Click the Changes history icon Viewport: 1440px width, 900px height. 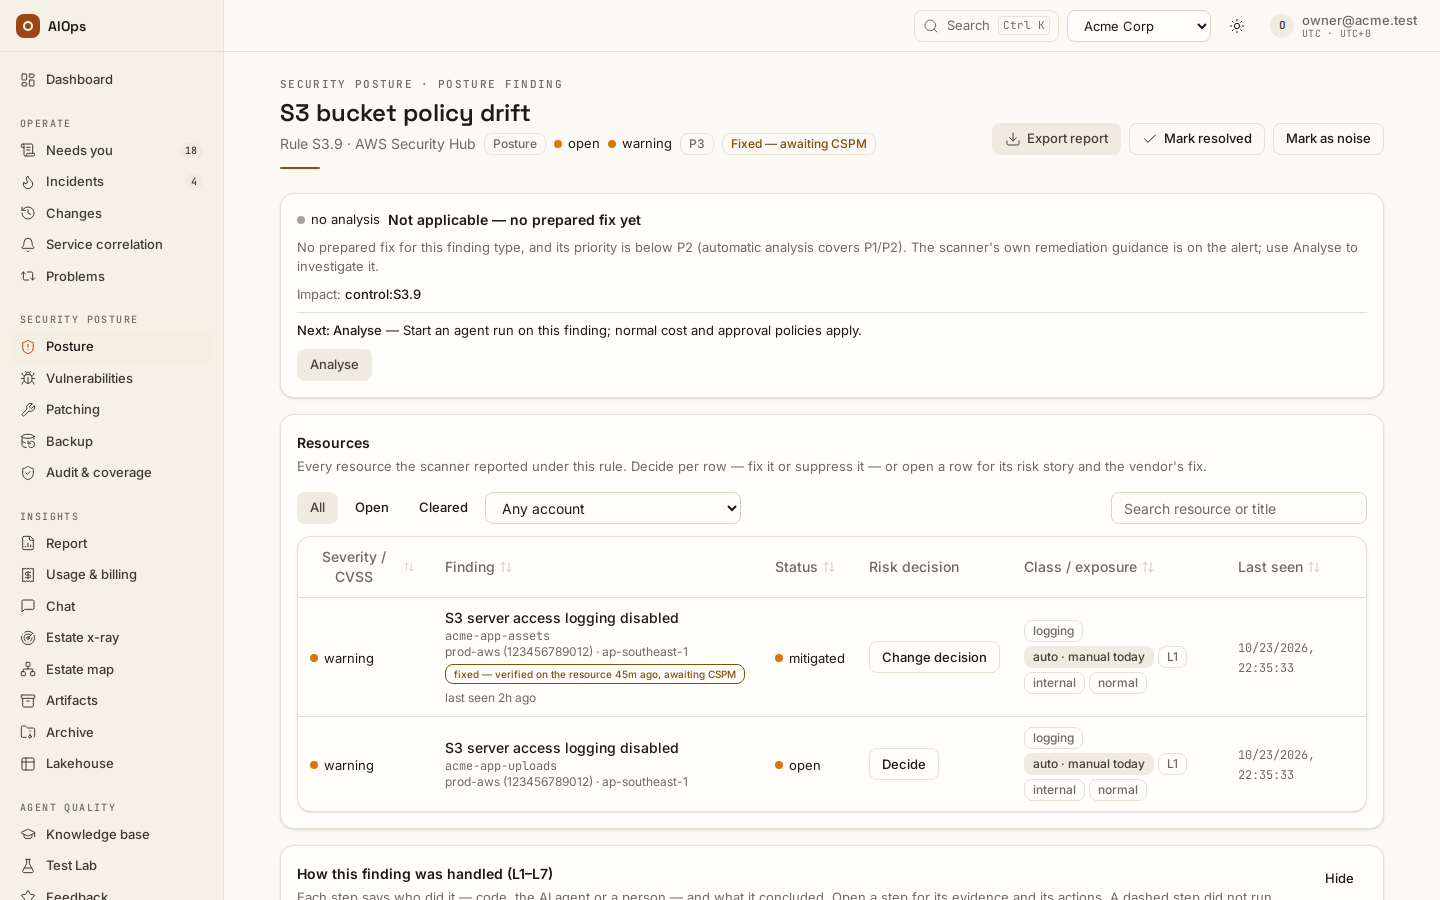[x=28, y=213]
